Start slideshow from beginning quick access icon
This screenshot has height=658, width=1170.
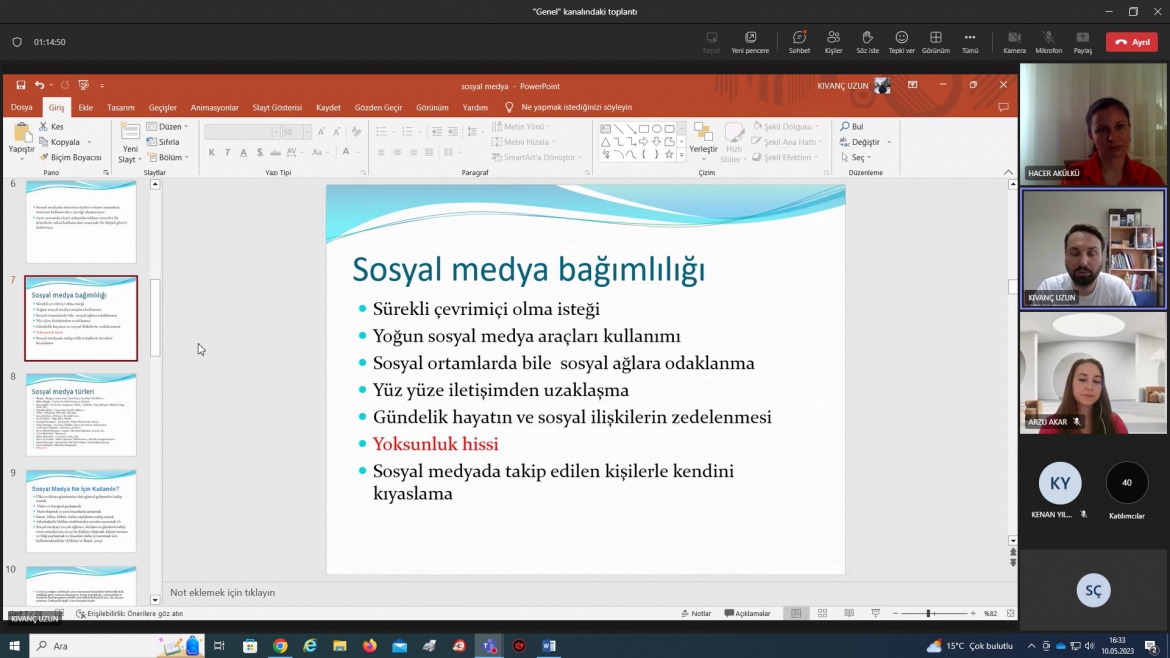[83, 85]
